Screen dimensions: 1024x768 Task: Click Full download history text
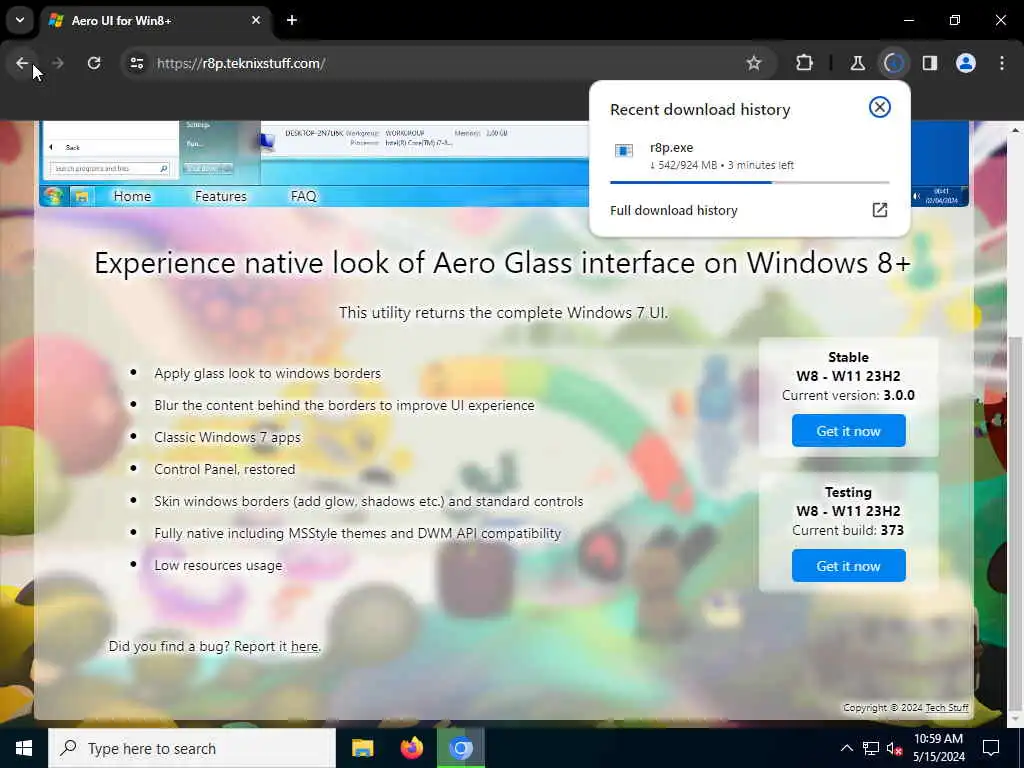coord(673,210)
